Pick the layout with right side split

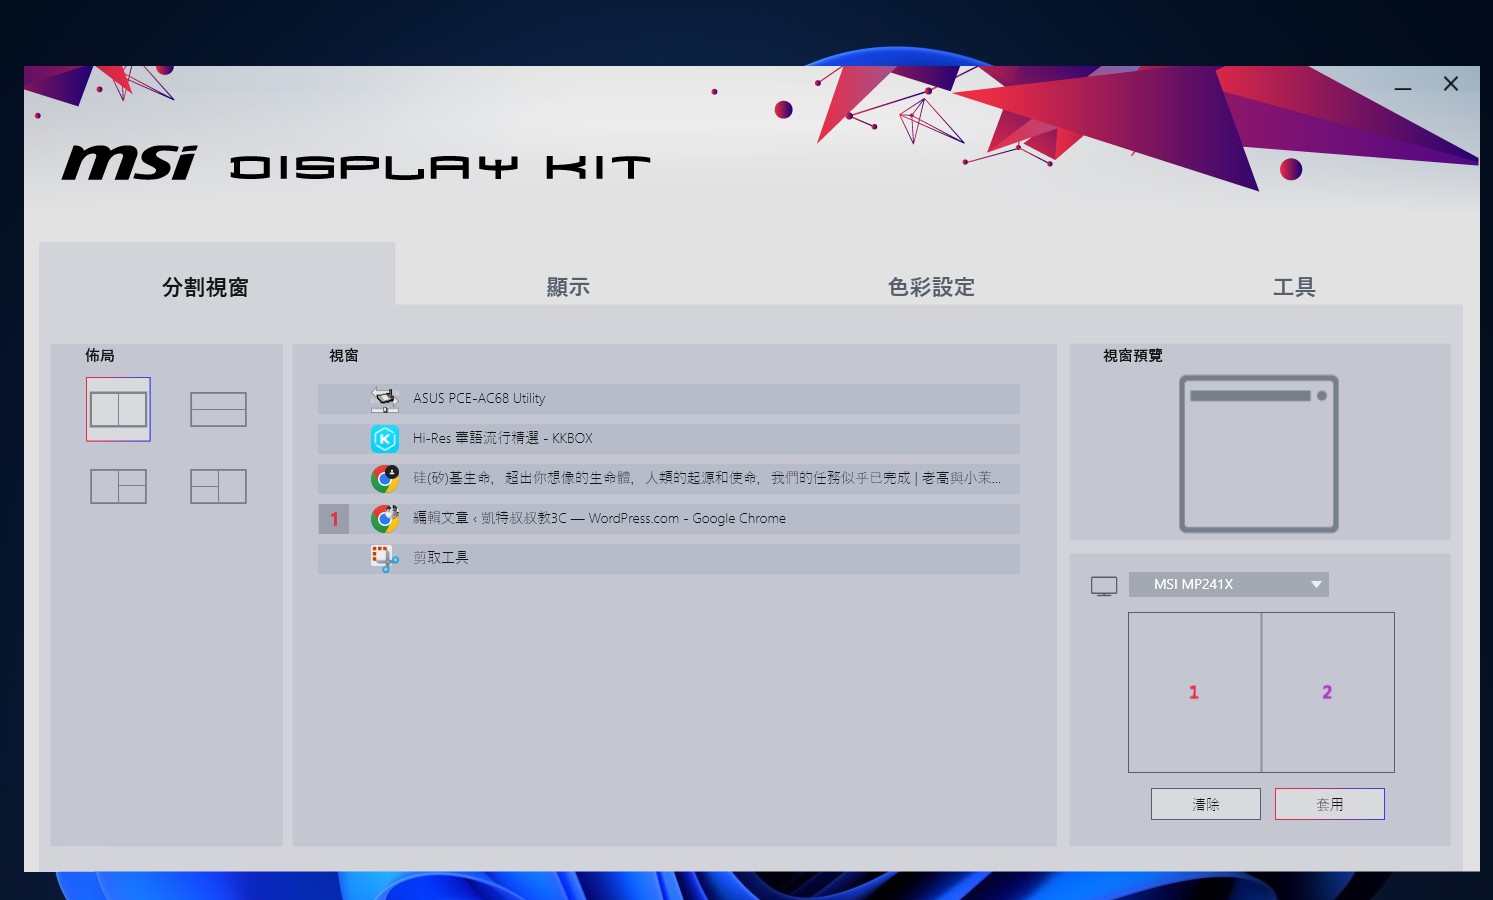pos(118,486)
